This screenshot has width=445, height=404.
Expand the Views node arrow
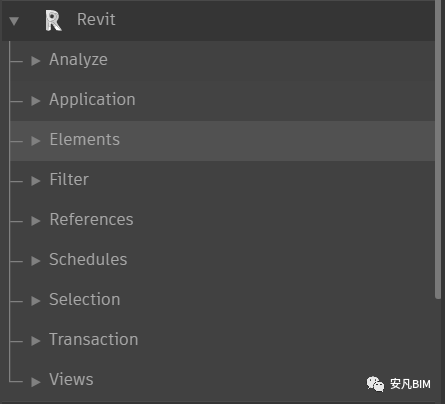coord(36,382)
